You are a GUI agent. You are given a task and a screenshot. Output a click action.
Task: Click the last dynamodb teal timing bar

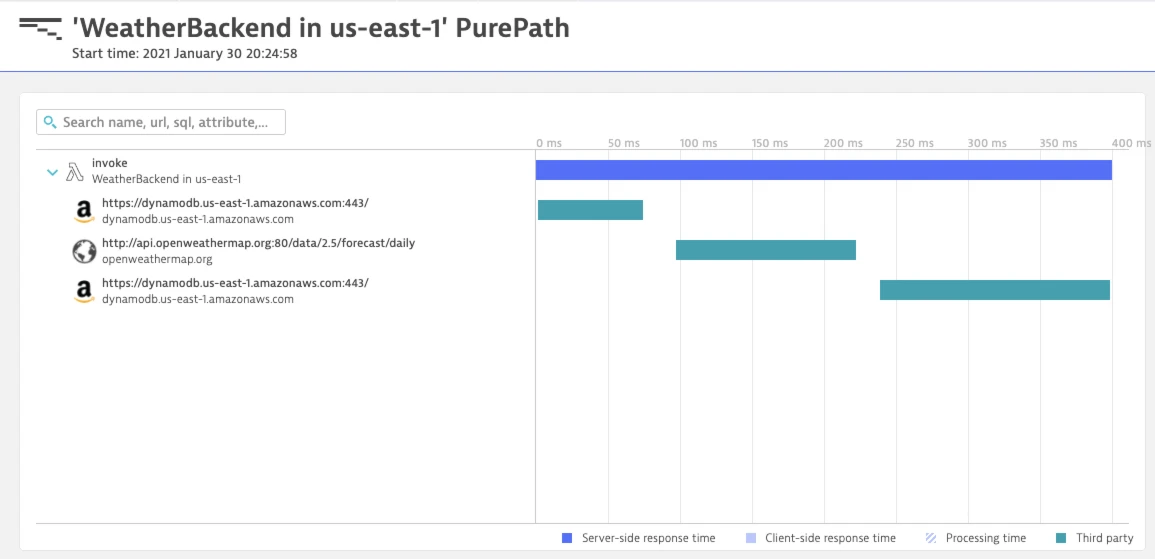[995, 290]
